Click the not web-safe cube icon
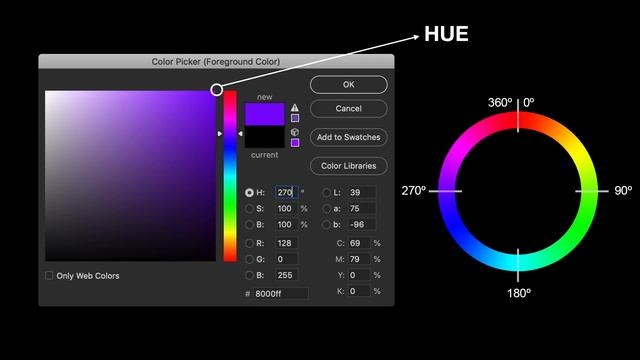Viewport: 640px width, 360px height. click(295, 132)
